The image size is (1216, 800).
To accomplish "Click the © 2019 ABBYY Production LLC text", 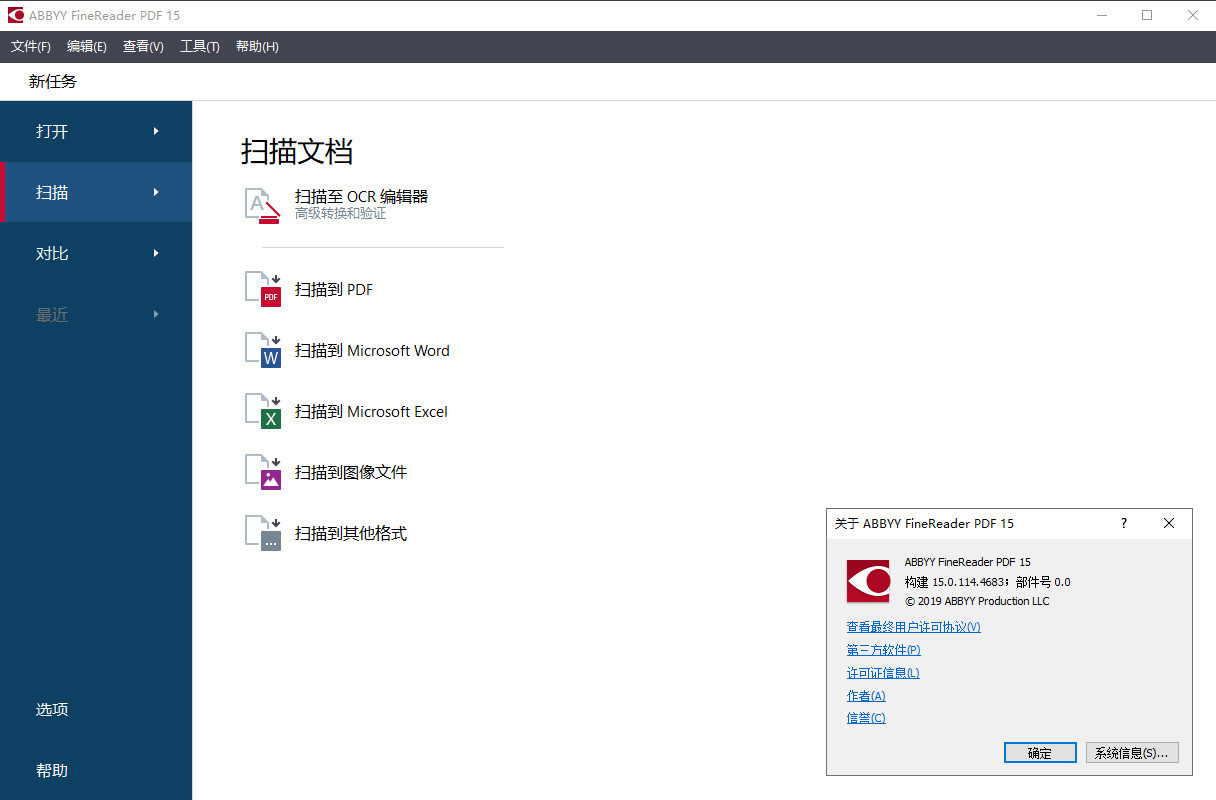I will tap(977, 601).
